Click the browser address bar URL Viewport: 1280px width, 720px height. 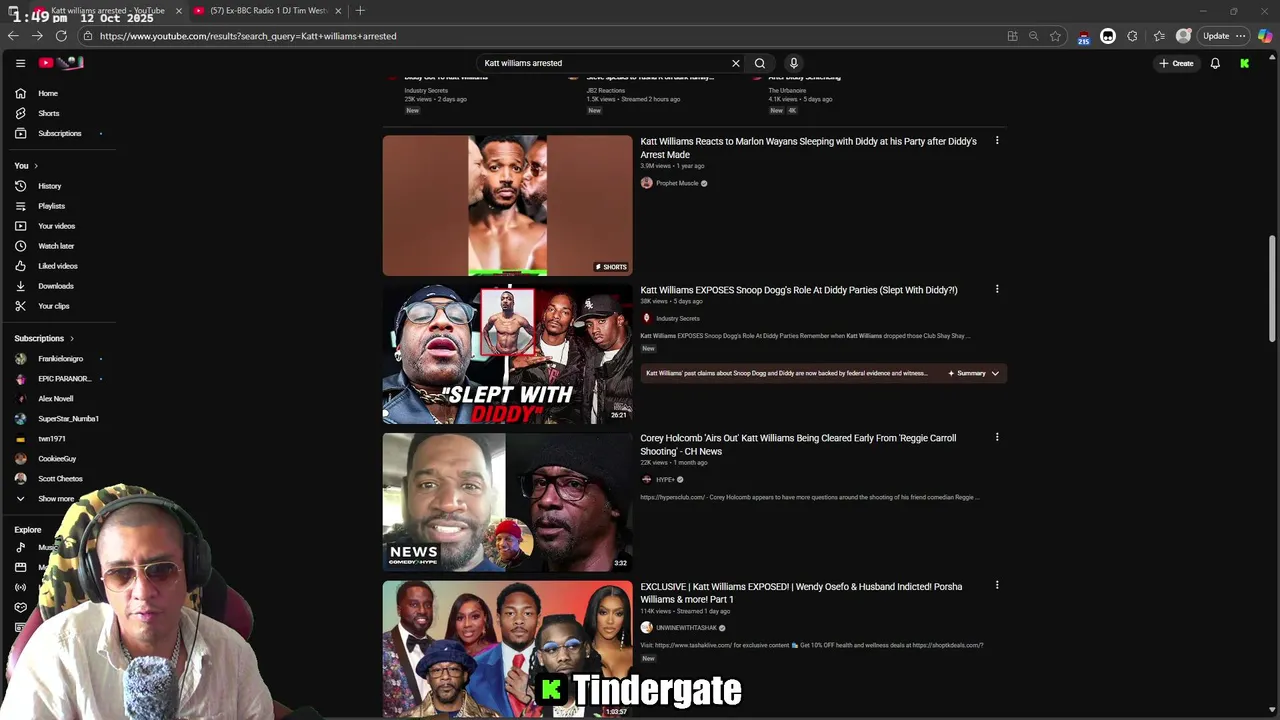click(x=248, y=36)
